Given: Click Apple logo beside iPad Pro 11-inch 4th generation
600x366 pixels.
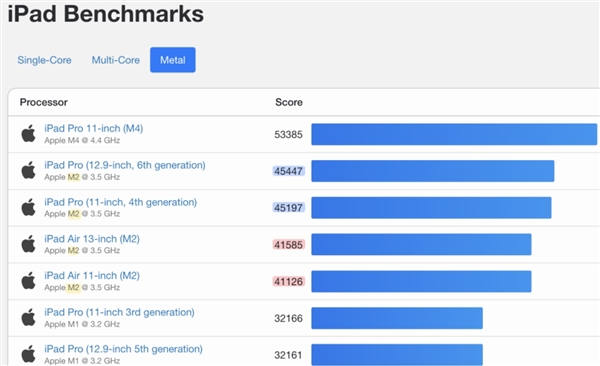Looking at the screenshot, I should click(28, 207).
